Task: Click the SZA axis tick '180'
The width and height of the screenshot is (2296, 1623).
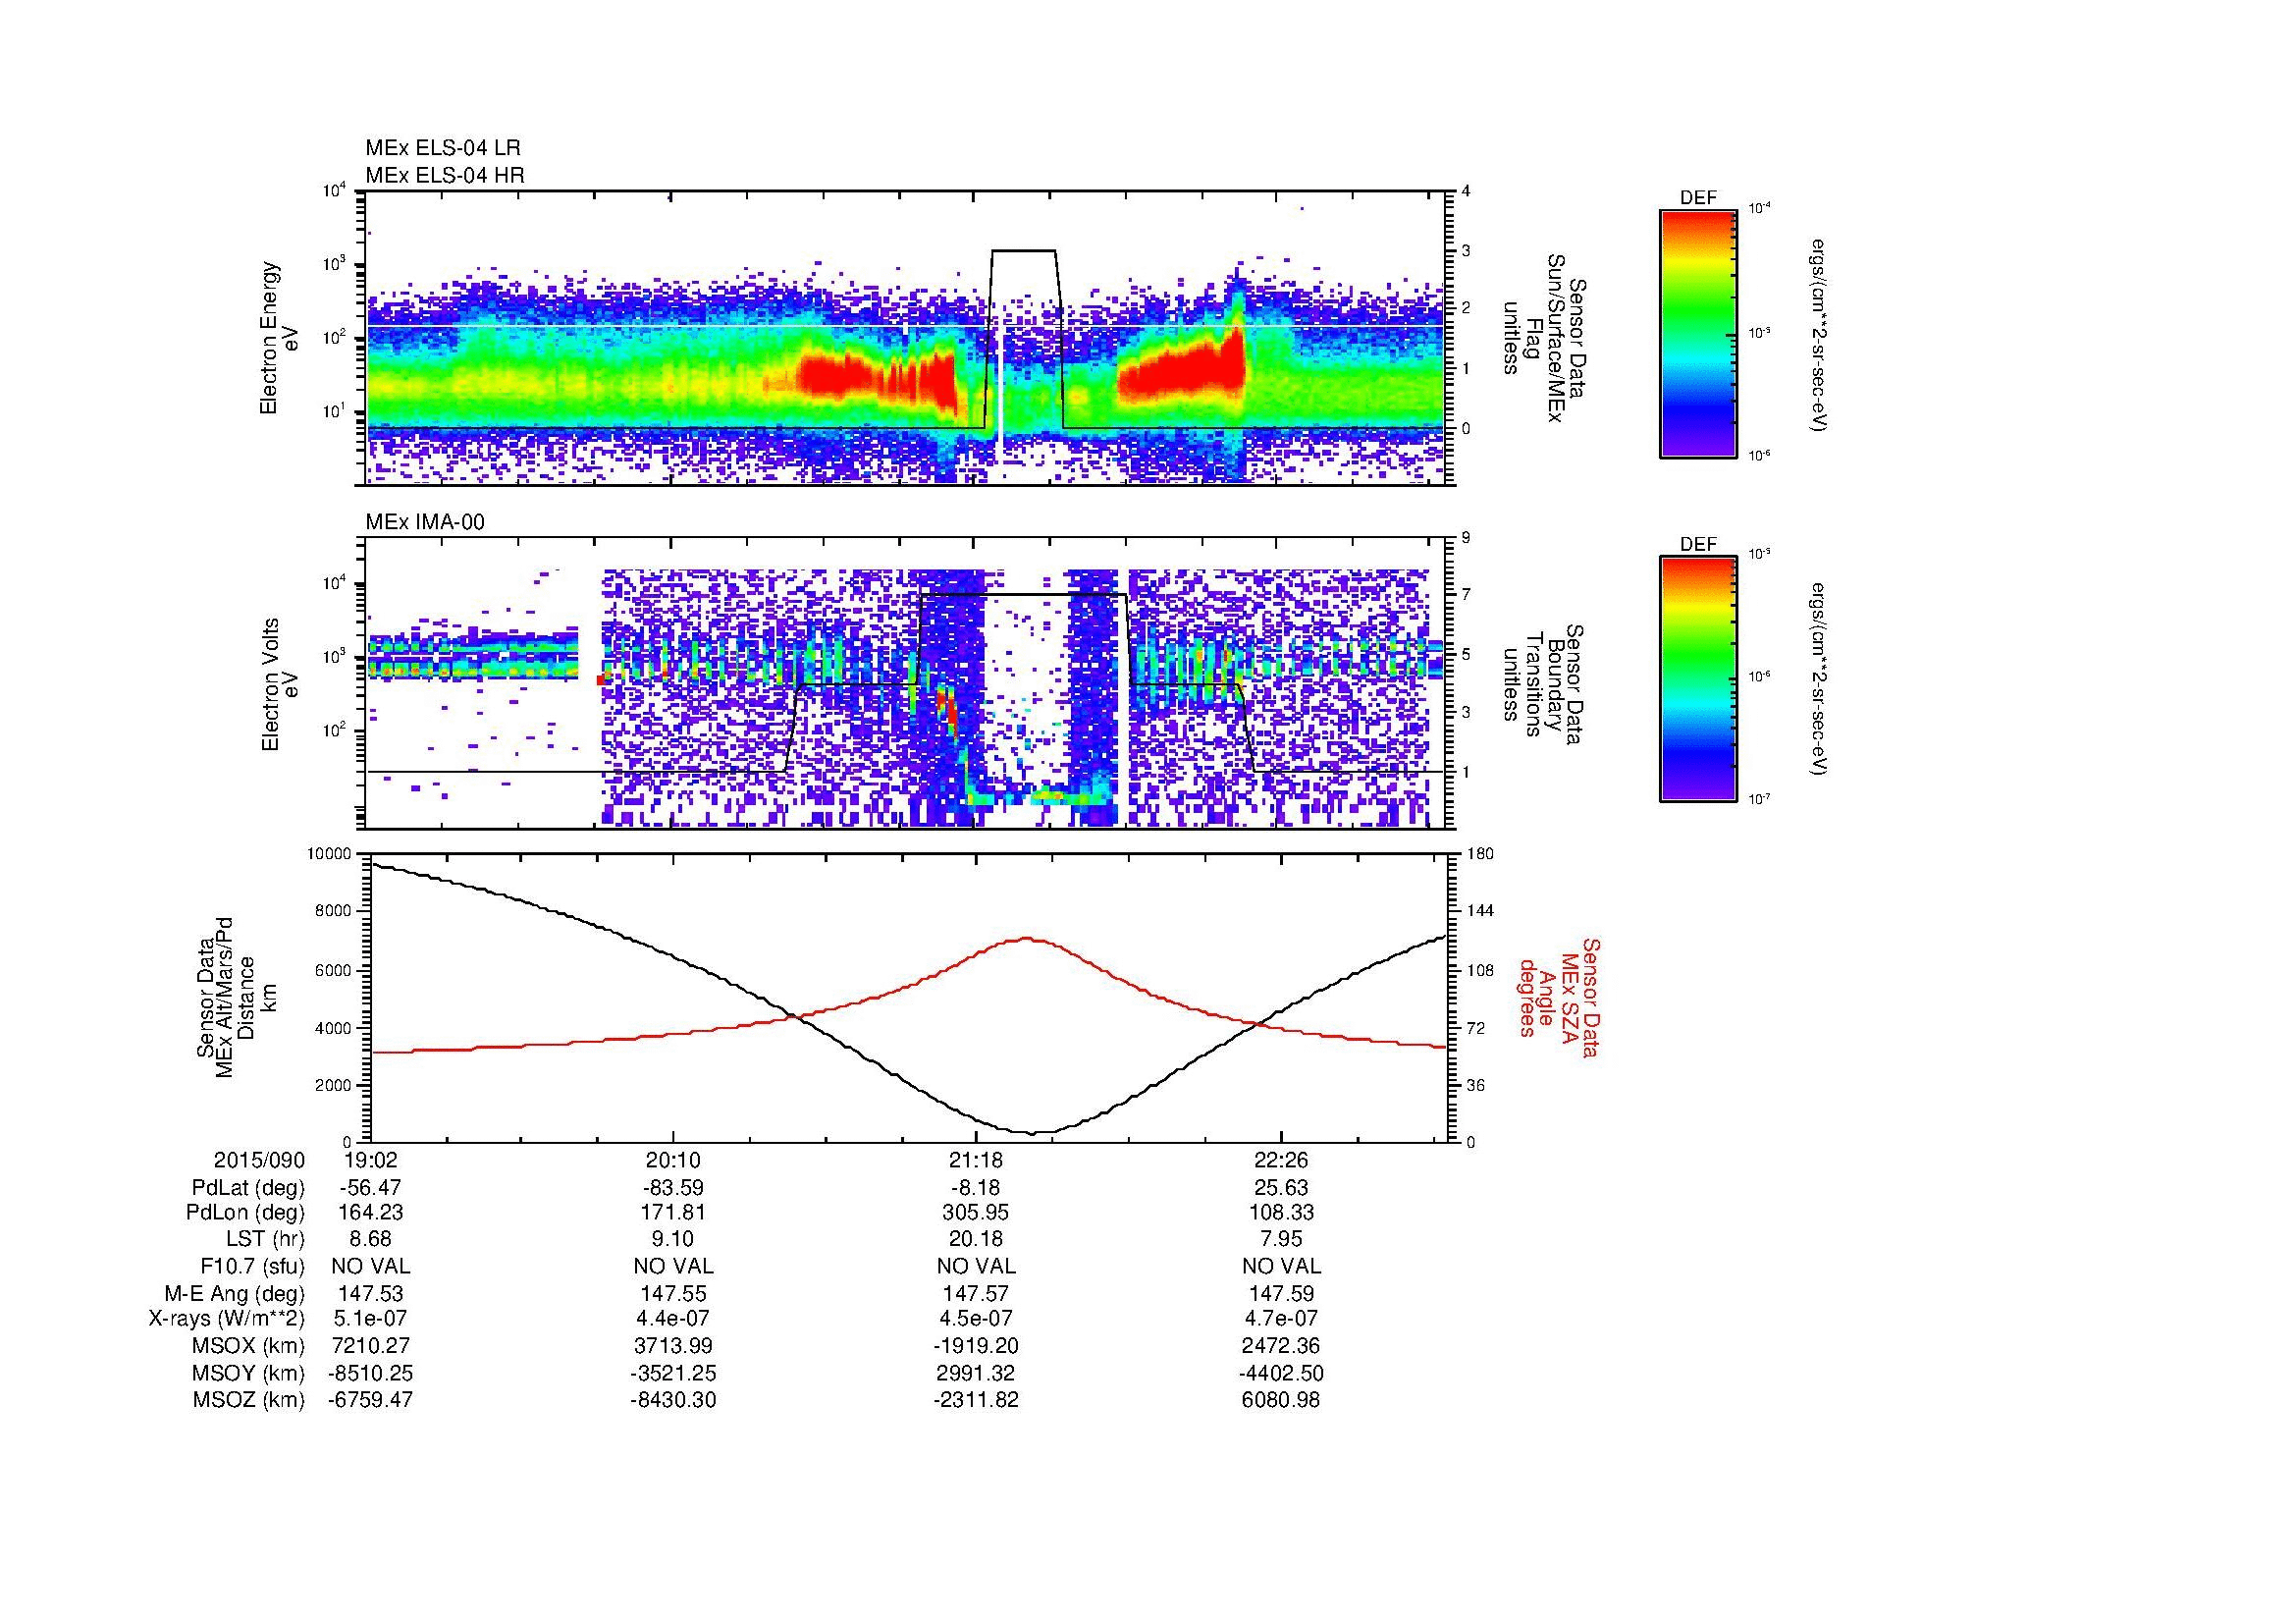Action: tap(1481, 853)
